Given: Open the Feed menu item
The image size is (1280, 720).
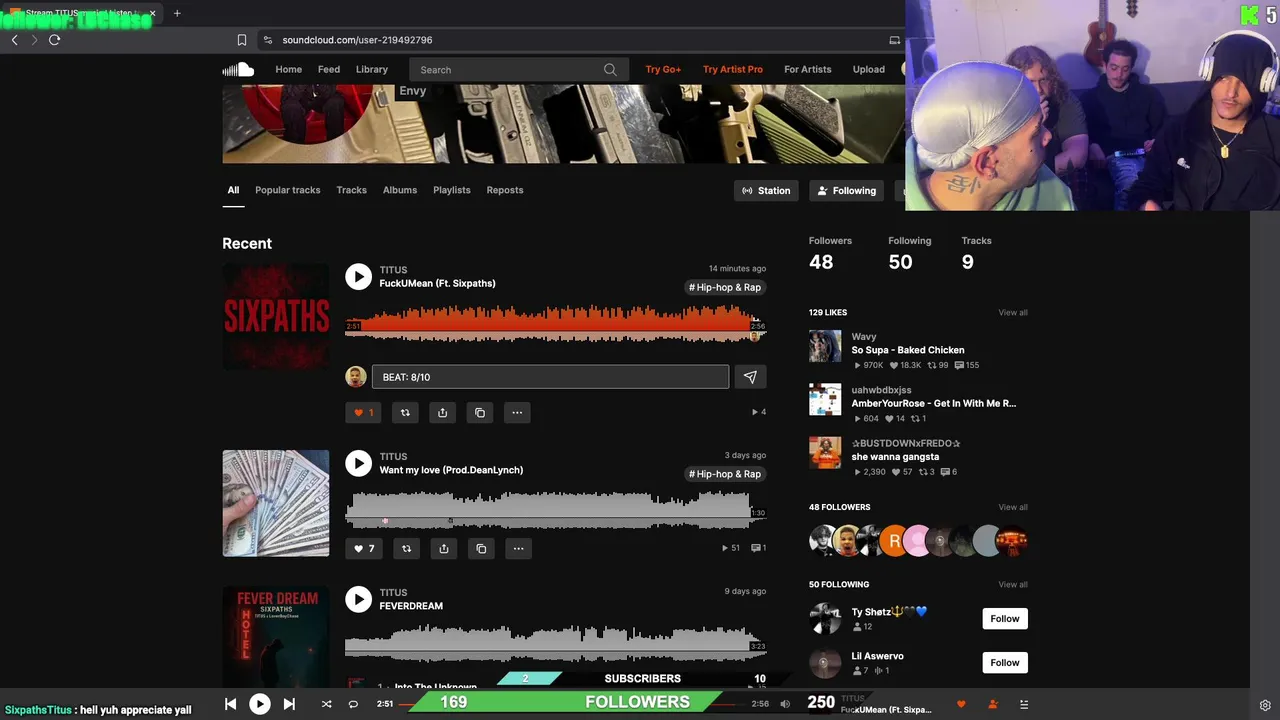Looking at the screenshot, I should tap(329, 69).
